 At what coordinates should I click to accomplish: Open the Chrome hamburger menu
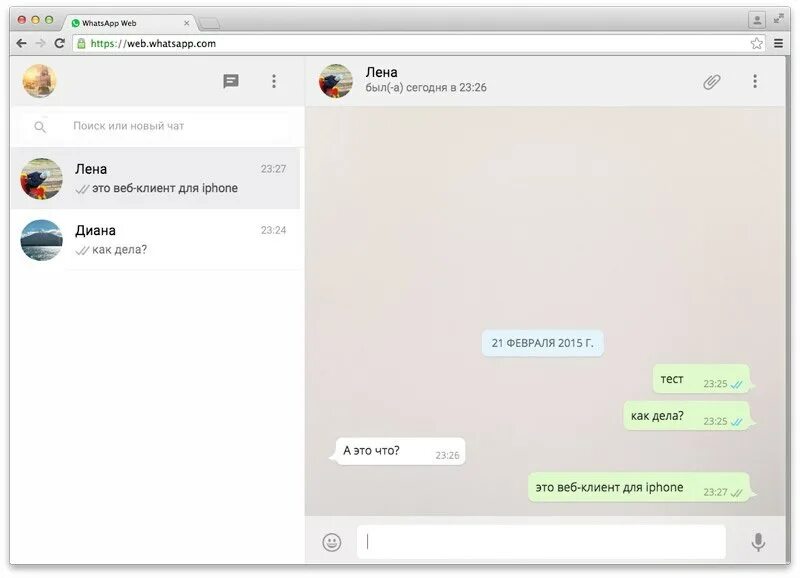click(779, 43)
